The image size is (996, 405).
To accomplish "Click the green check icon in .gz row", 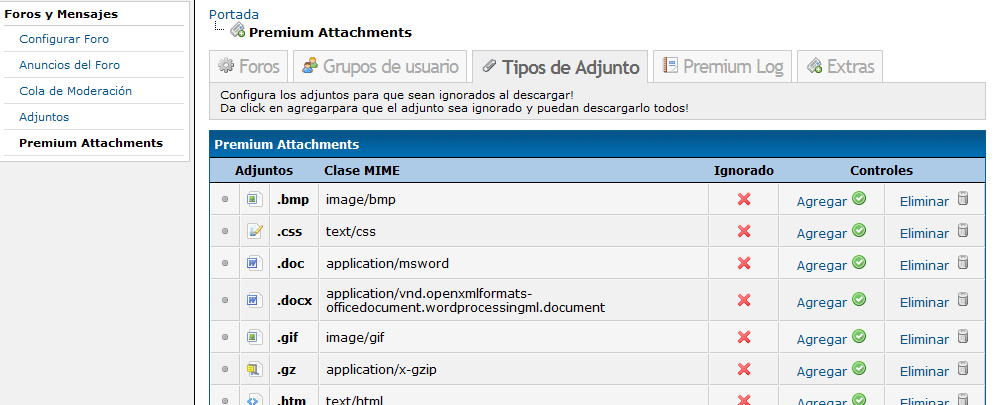I will click(858, 369).
